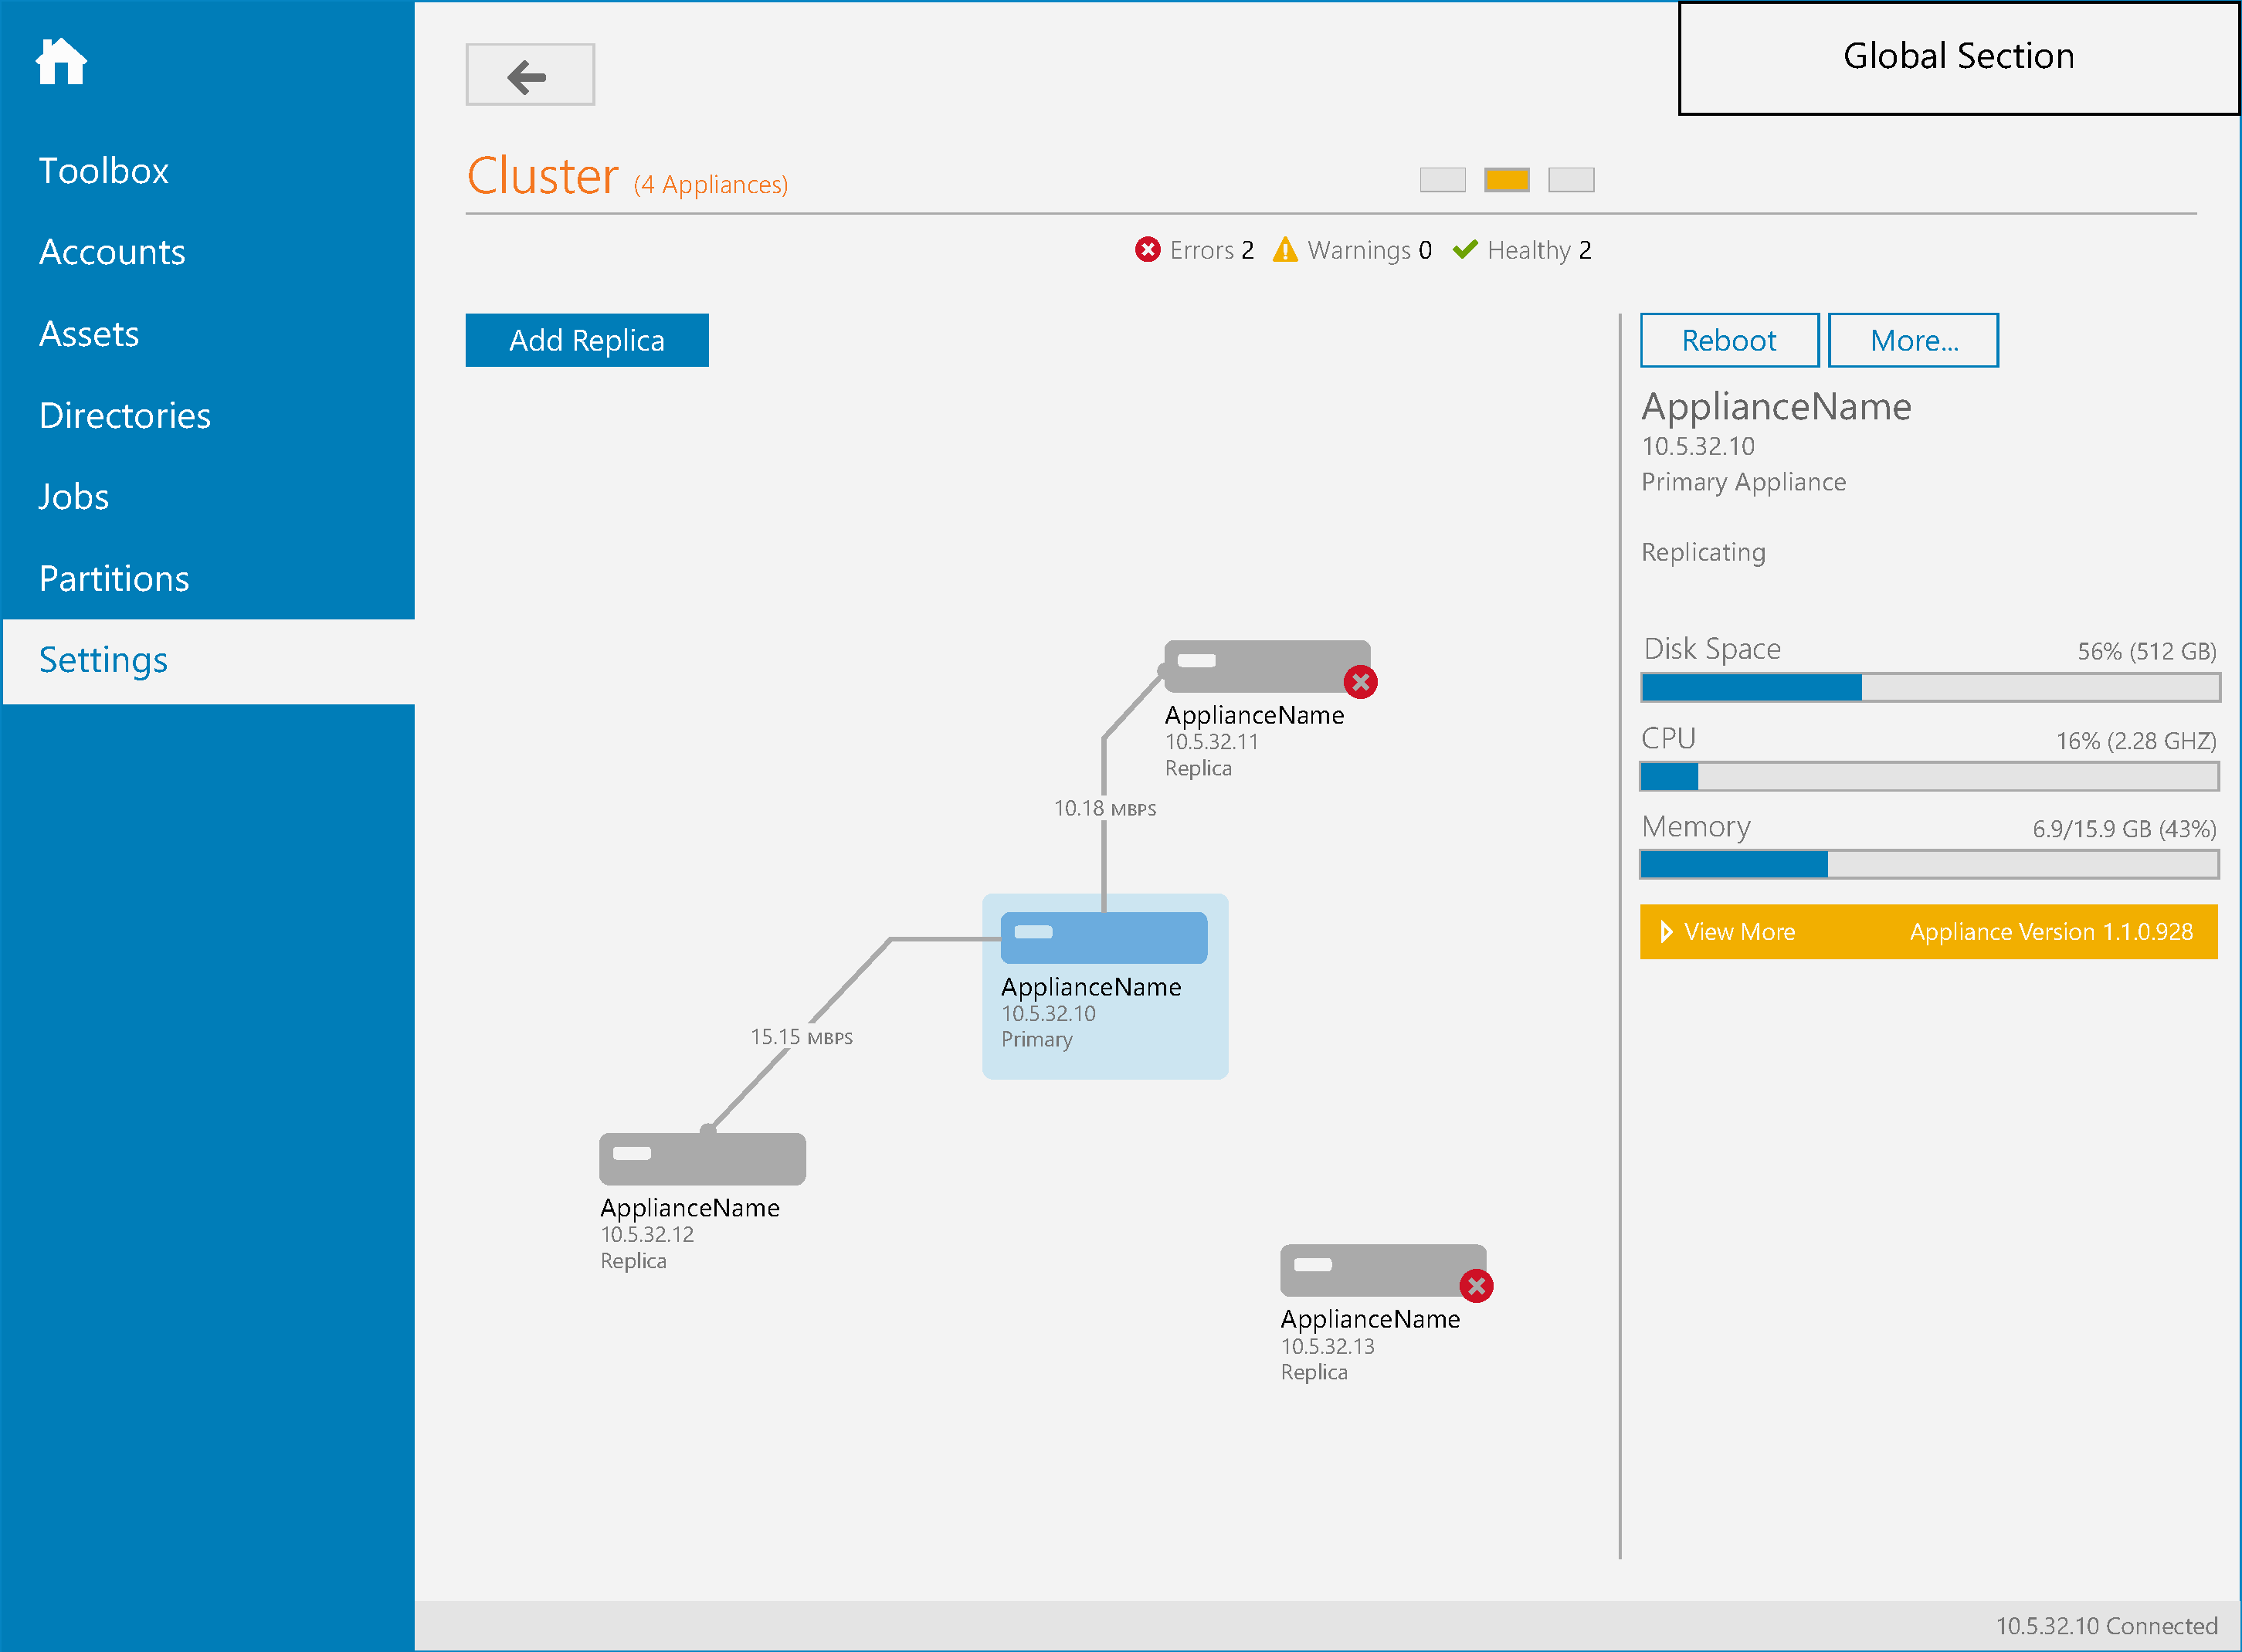Switch to the first view toggle rectangle
2242x1652 pixels.
click(1443, 180)
